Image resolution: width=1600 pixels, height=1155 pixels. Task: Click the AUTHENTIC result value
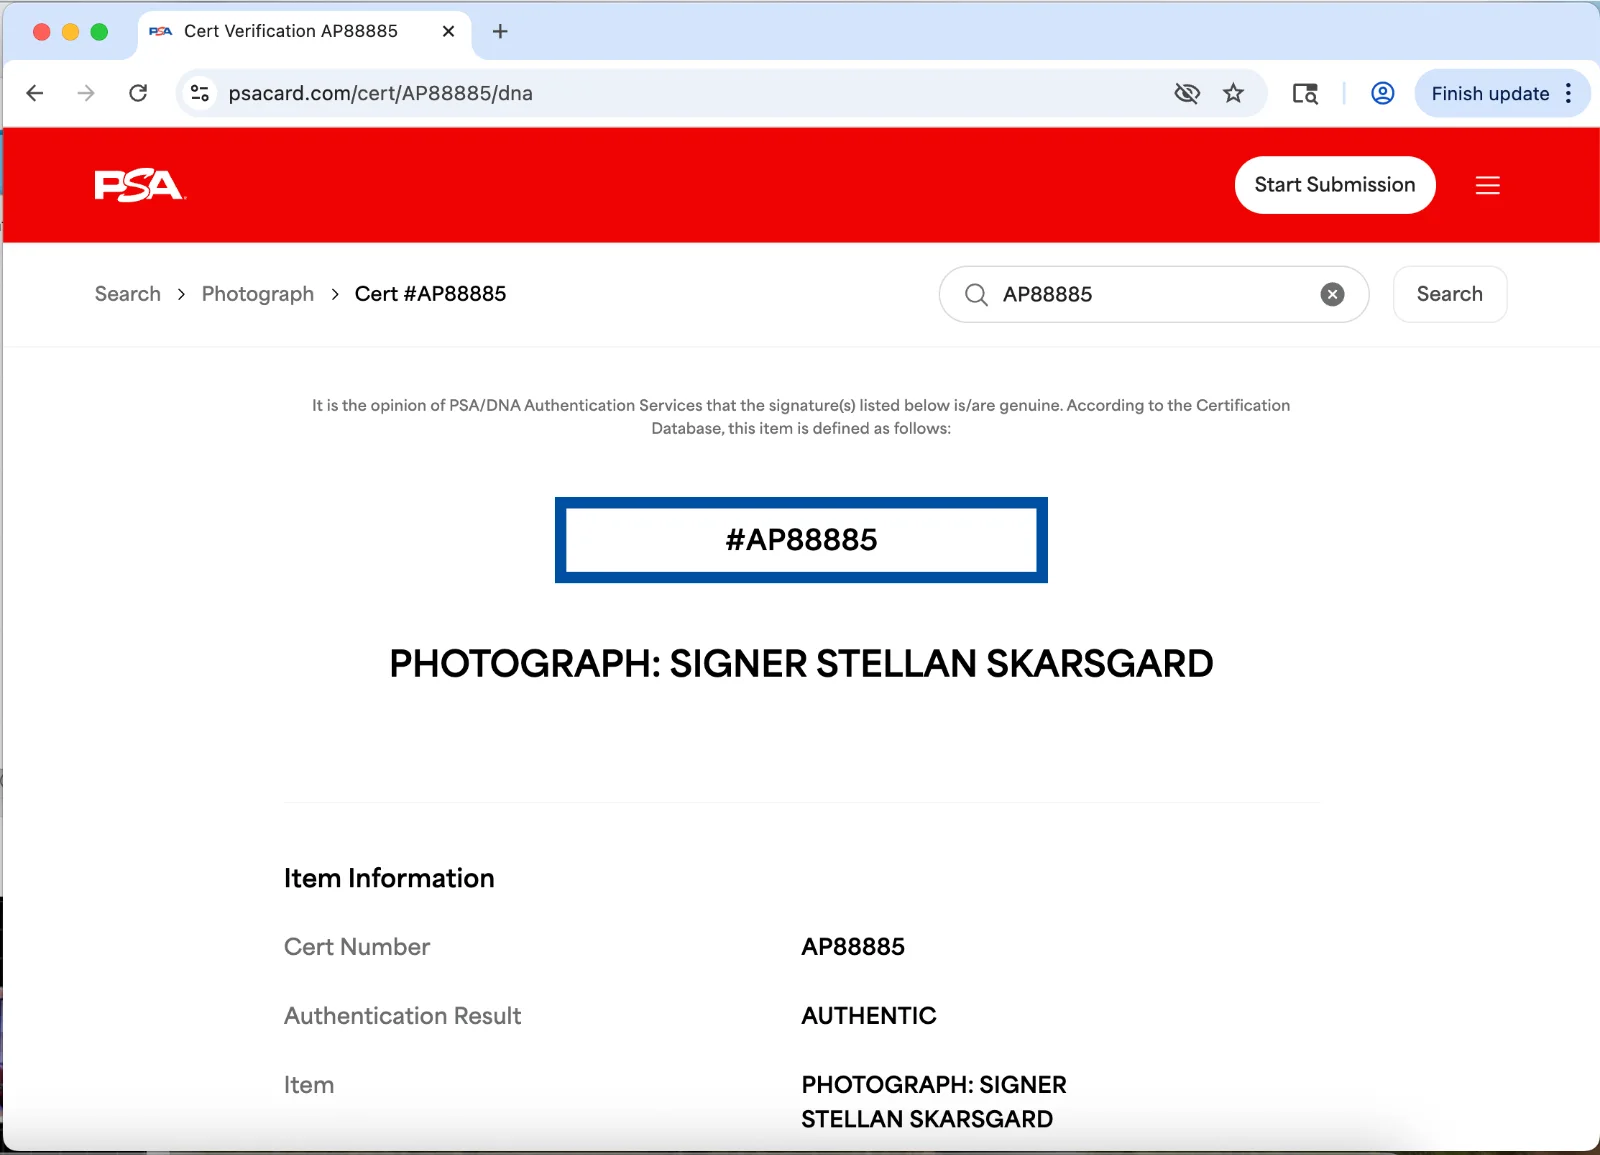click(x=869, y=1016)
